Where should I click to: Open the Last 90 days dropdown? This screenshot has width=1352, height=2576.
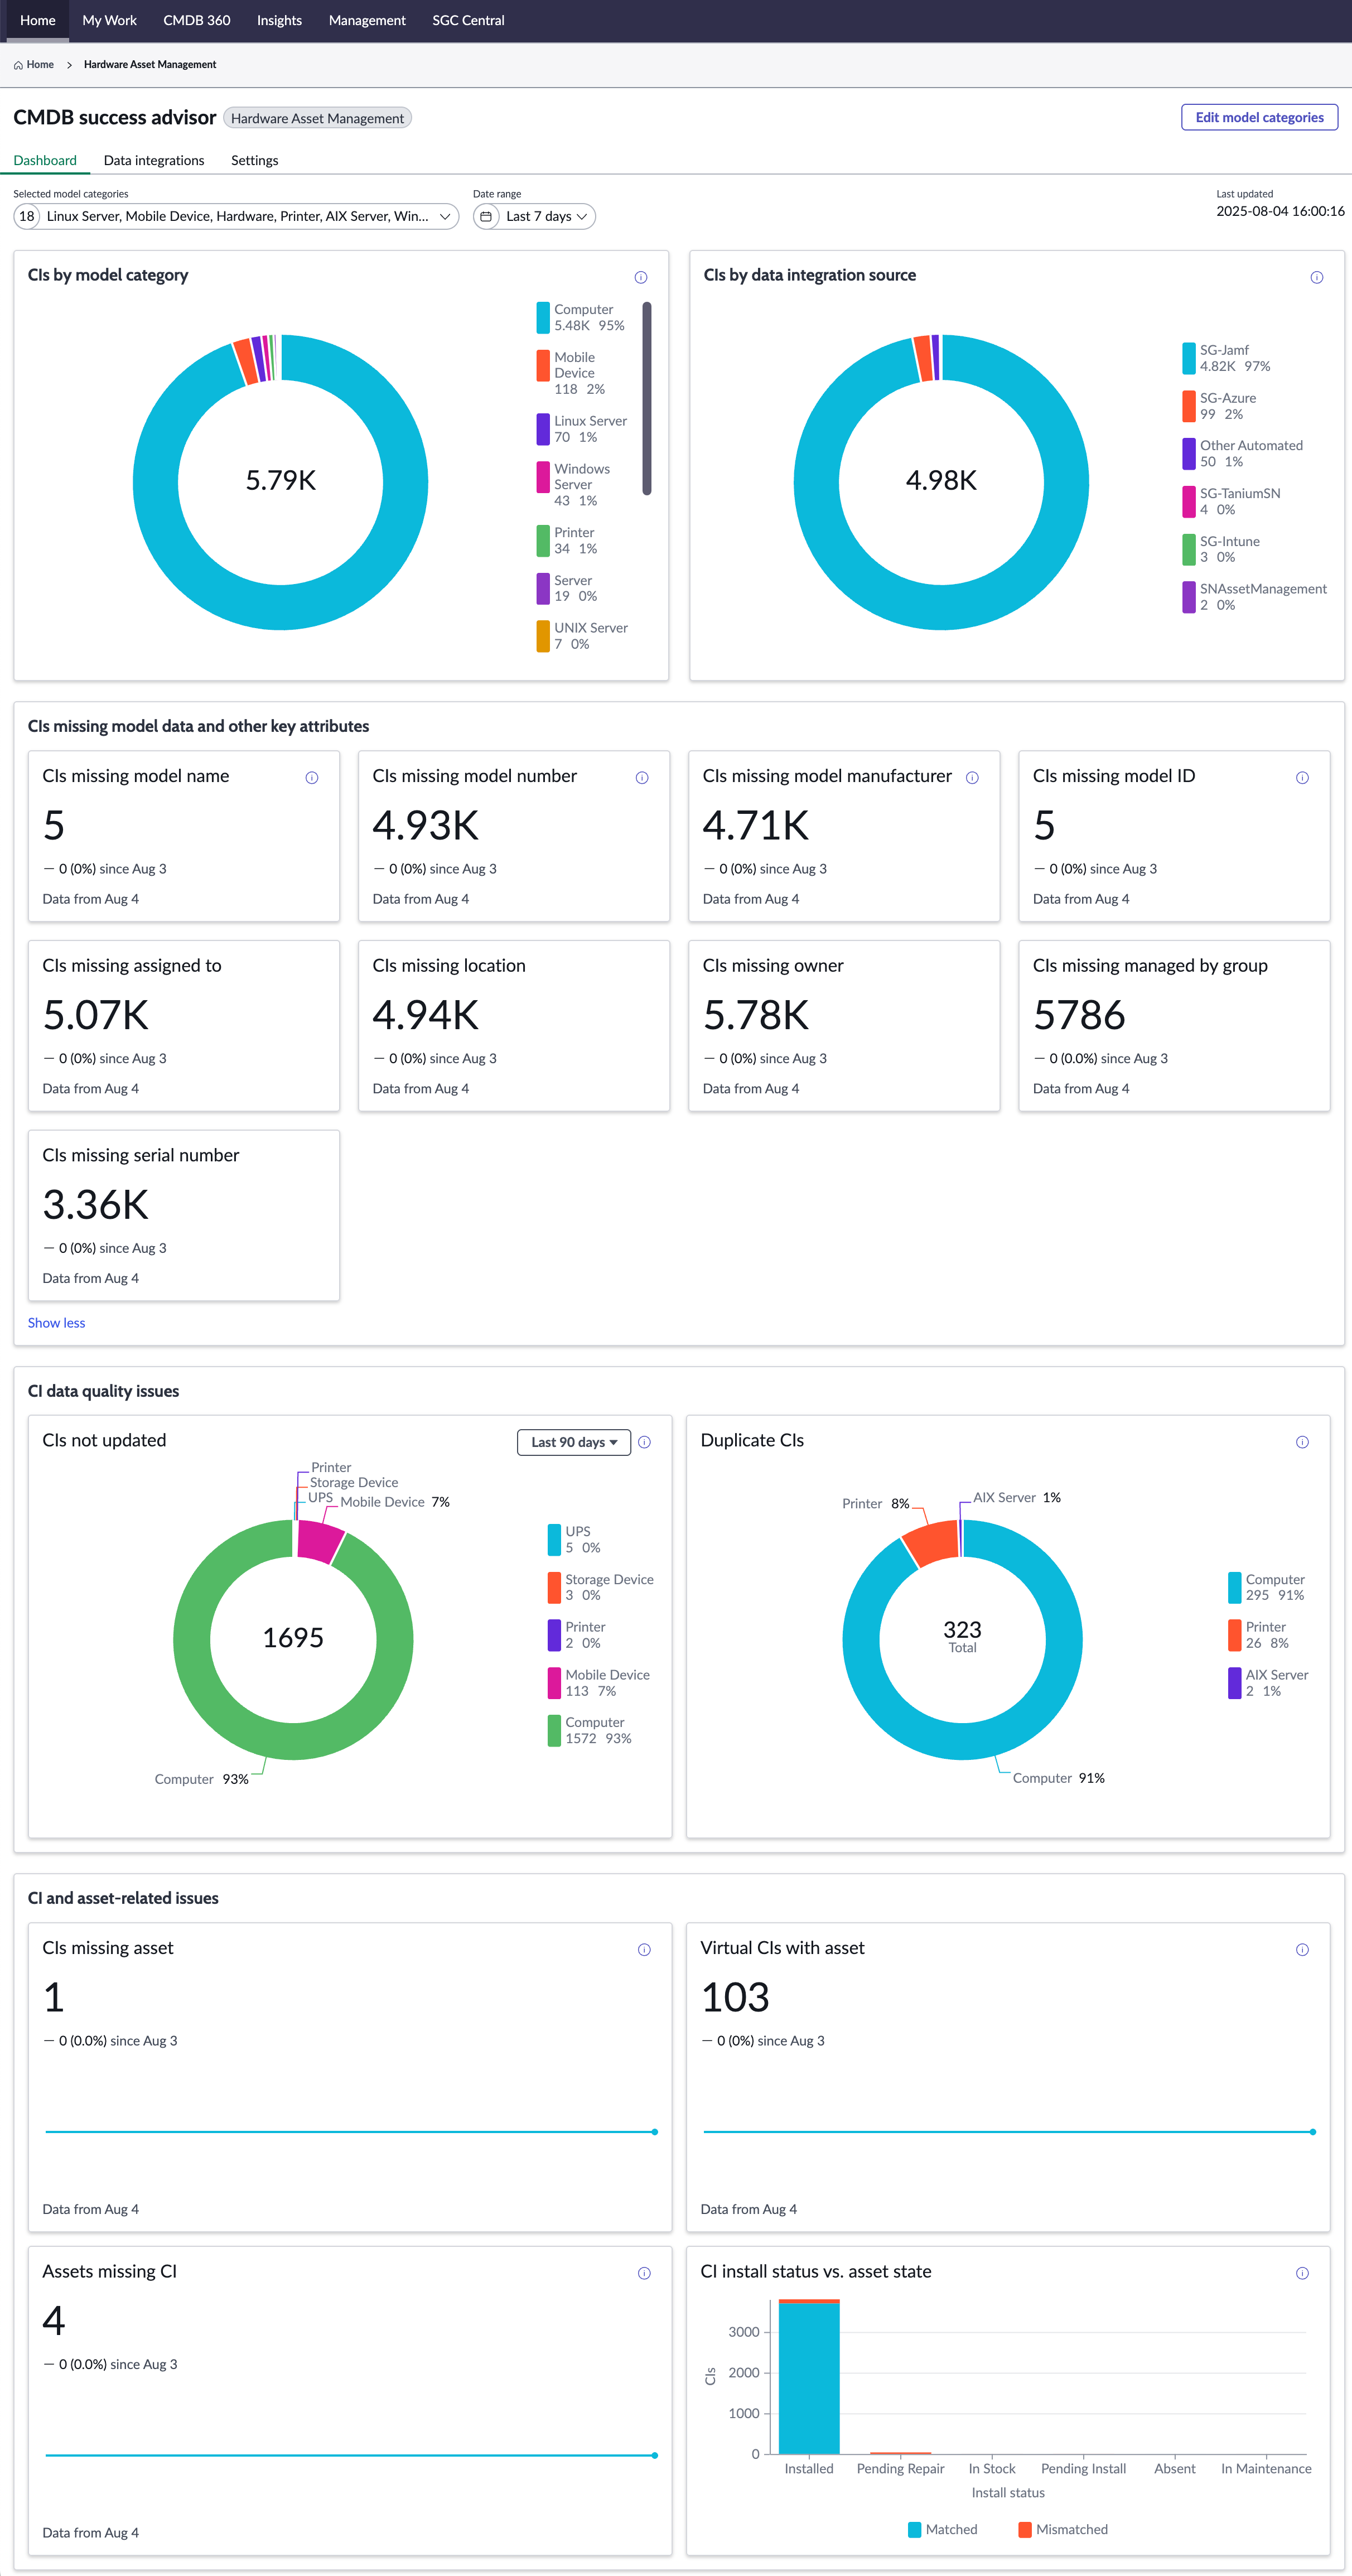click(574, 1442)
